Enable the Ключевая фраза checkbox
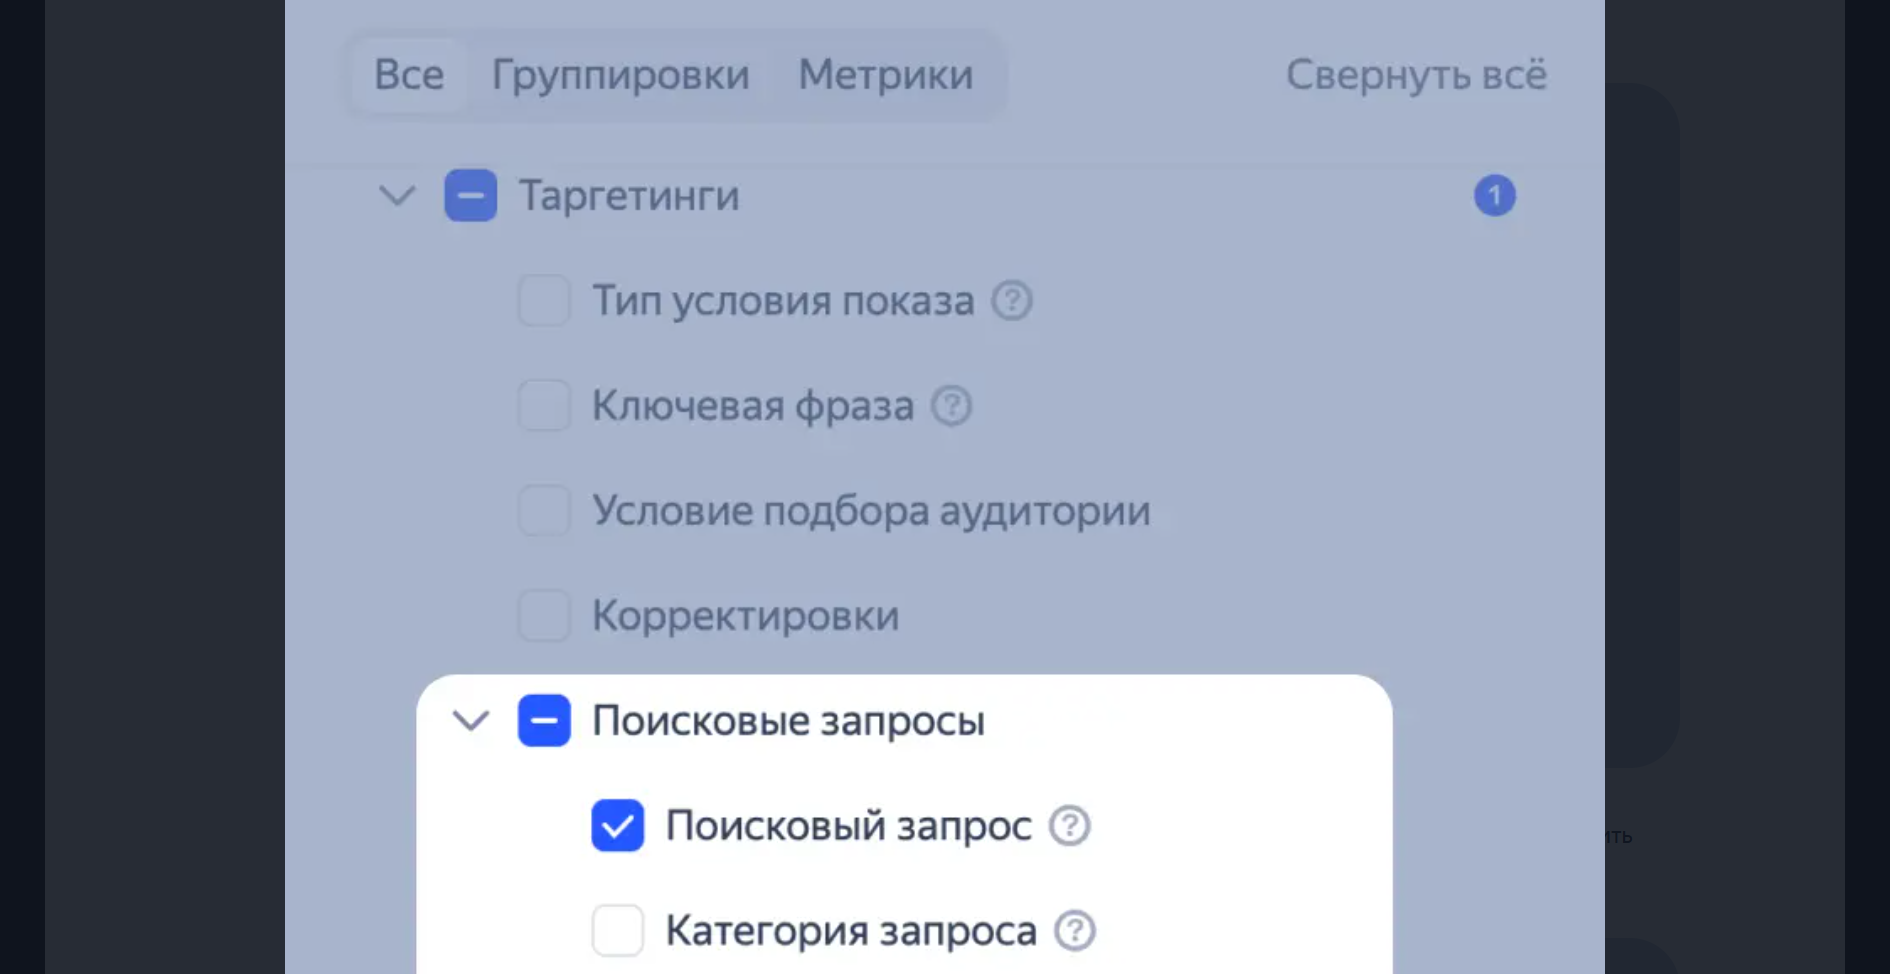 coord(543,406)
